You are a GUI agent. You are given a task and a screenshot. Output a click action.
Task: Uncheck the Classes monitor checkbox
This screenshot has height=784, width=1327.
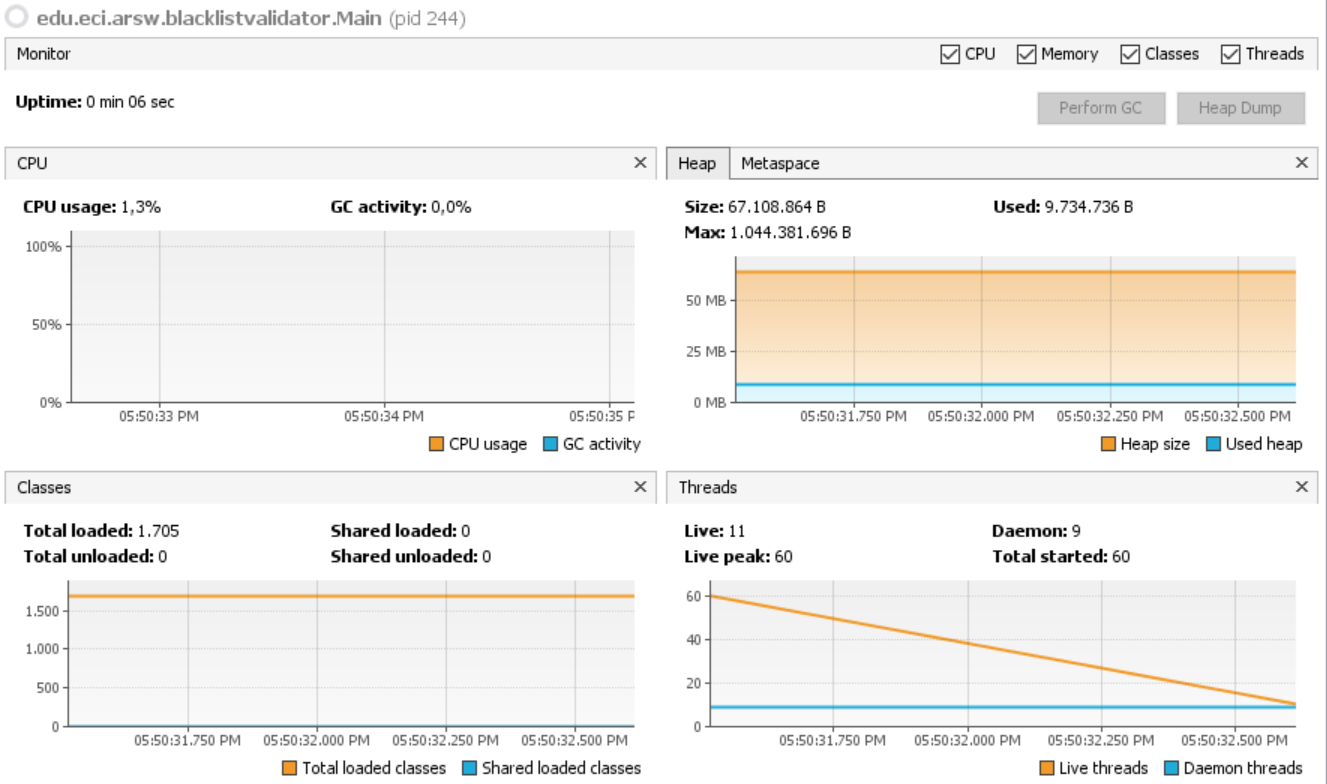(1129, 55)
